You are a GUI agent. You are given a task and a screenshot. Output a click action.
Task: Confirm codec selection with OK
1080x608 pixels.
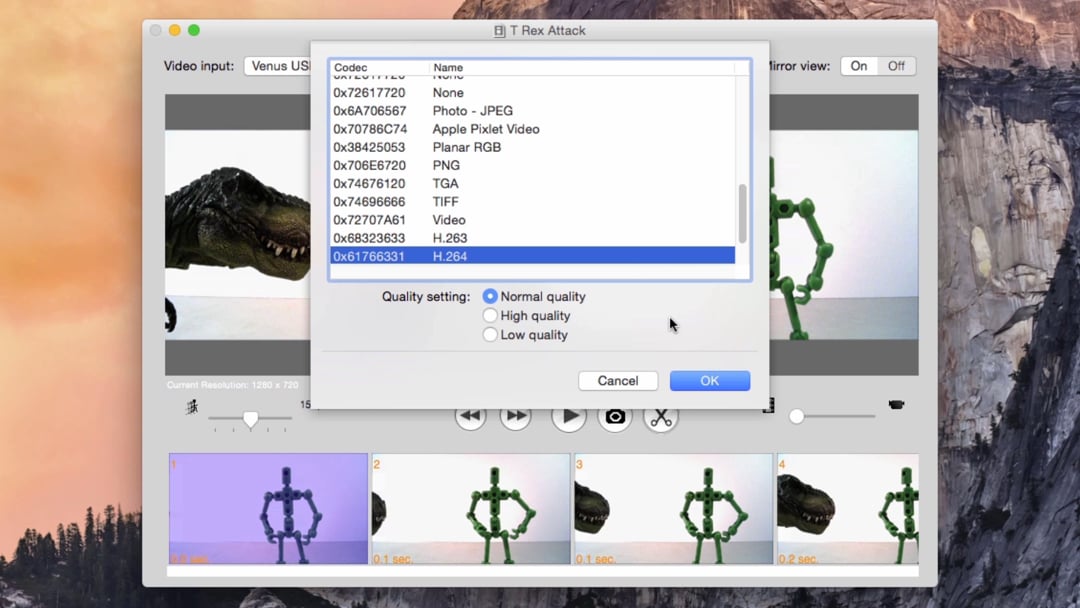[709, 381]
